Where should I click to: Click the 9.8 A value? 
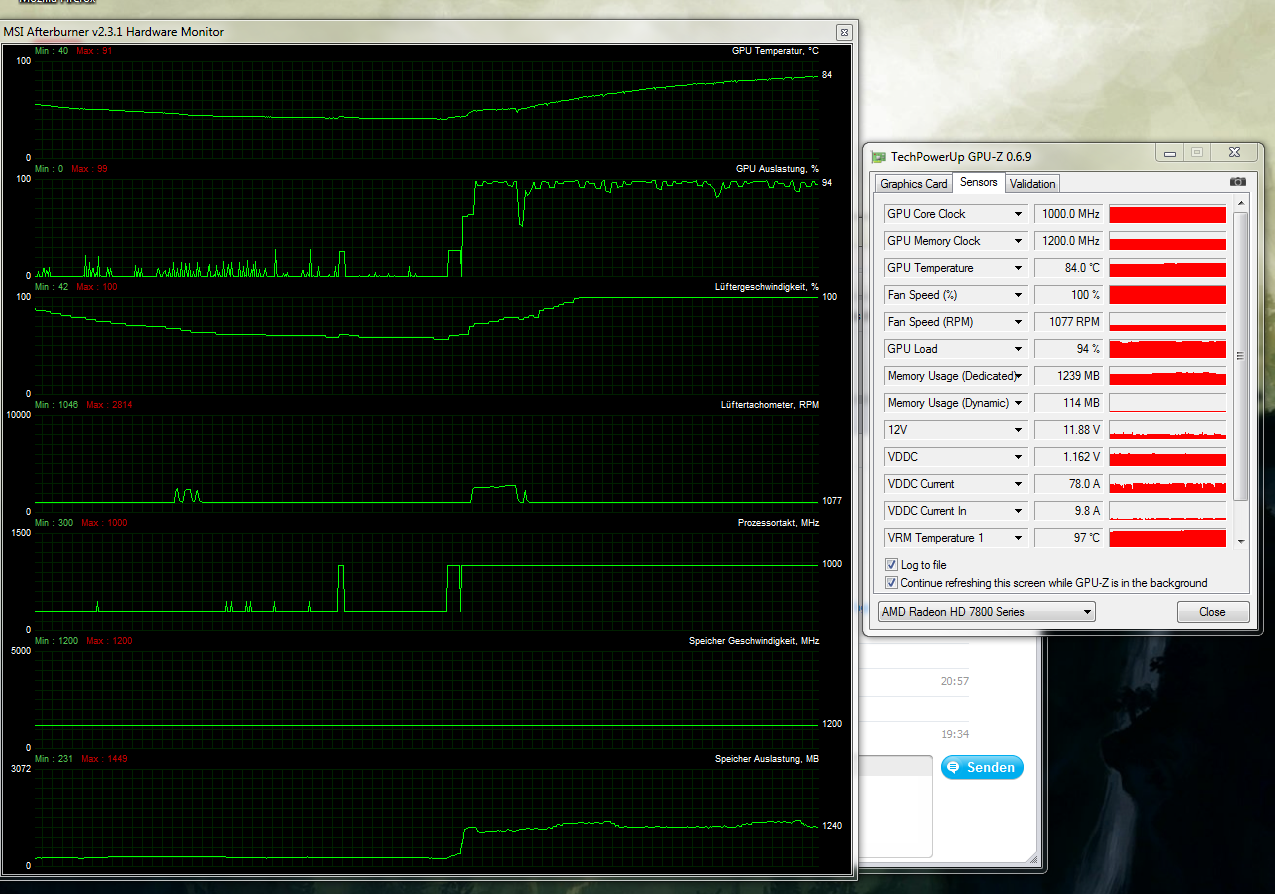coord(1068,511)
